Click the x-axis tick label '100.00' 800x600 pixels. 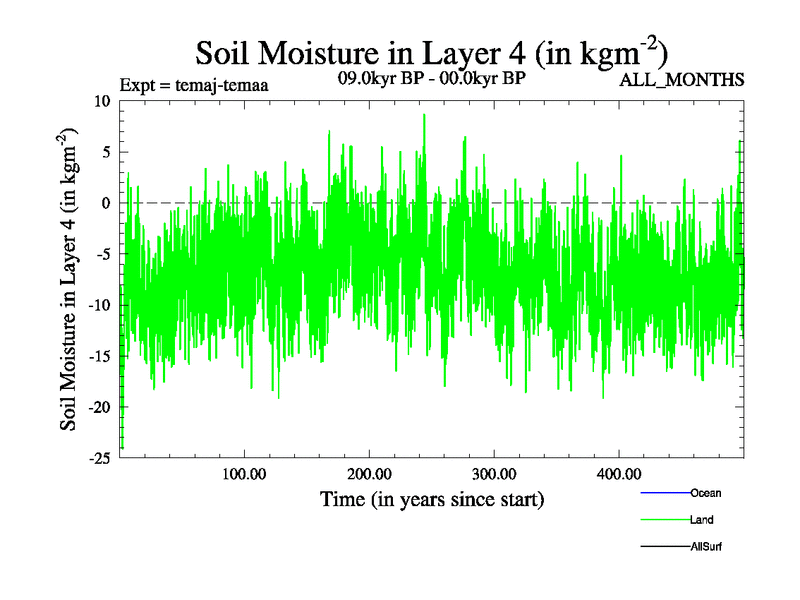[x=244, y=474]
